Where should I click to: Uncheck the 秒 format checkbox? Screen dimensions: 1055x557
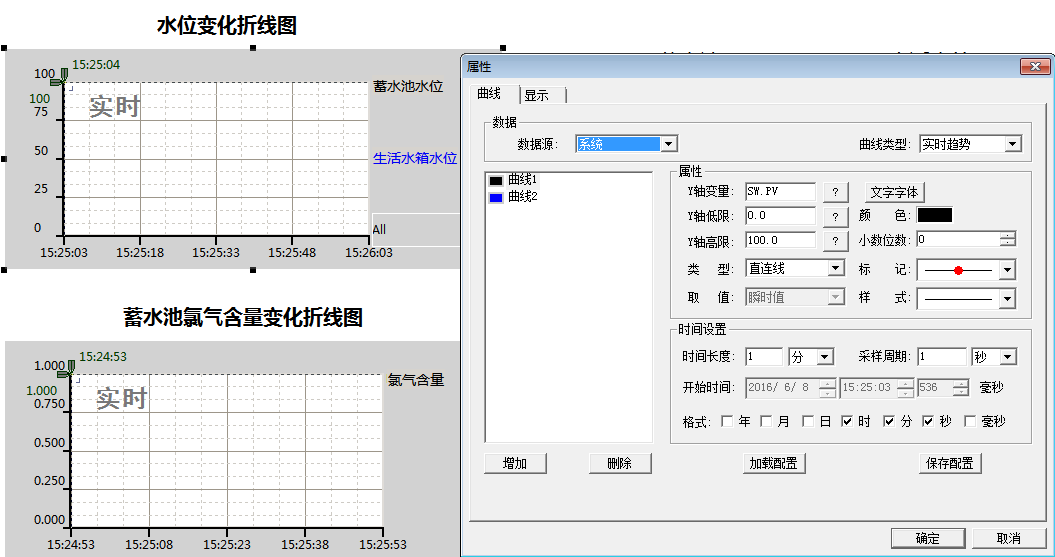pyautogui.click(x=928, y=422)
